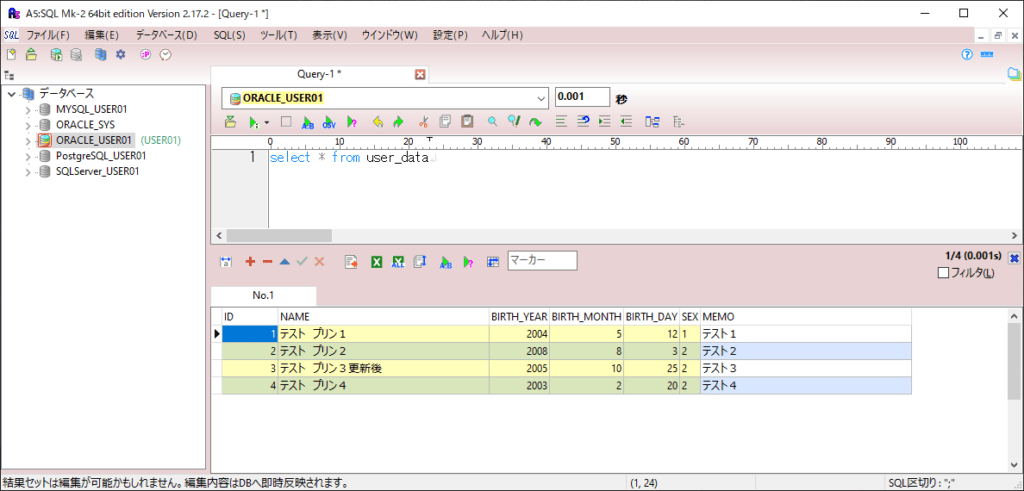1024x491 pixels.
Task: Click the red plus Add Row icon
Action: click(249, 261)
